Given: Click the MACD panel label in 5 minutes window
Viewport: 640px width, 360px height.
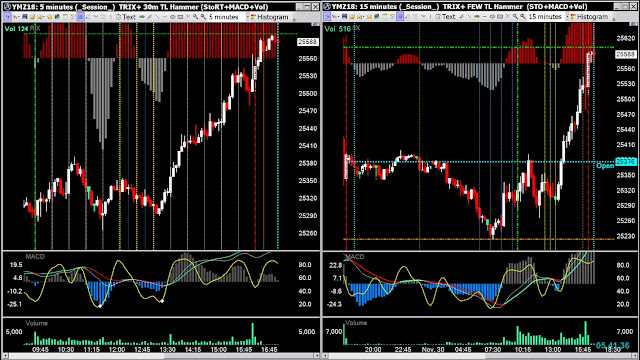Looking at the screenshot, I should coord(35,256).
